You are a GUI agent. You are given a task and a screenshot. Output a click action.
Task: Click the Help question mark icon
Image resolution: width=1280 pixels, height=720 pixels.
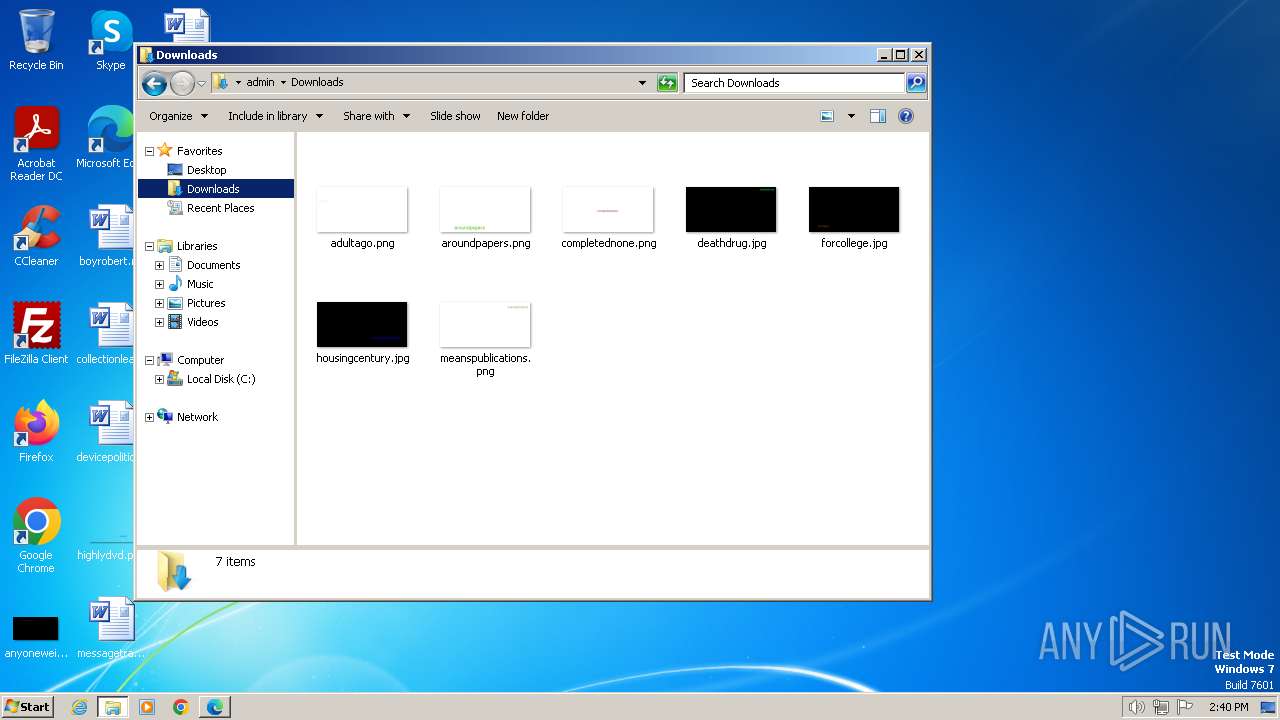pos(906,116)
